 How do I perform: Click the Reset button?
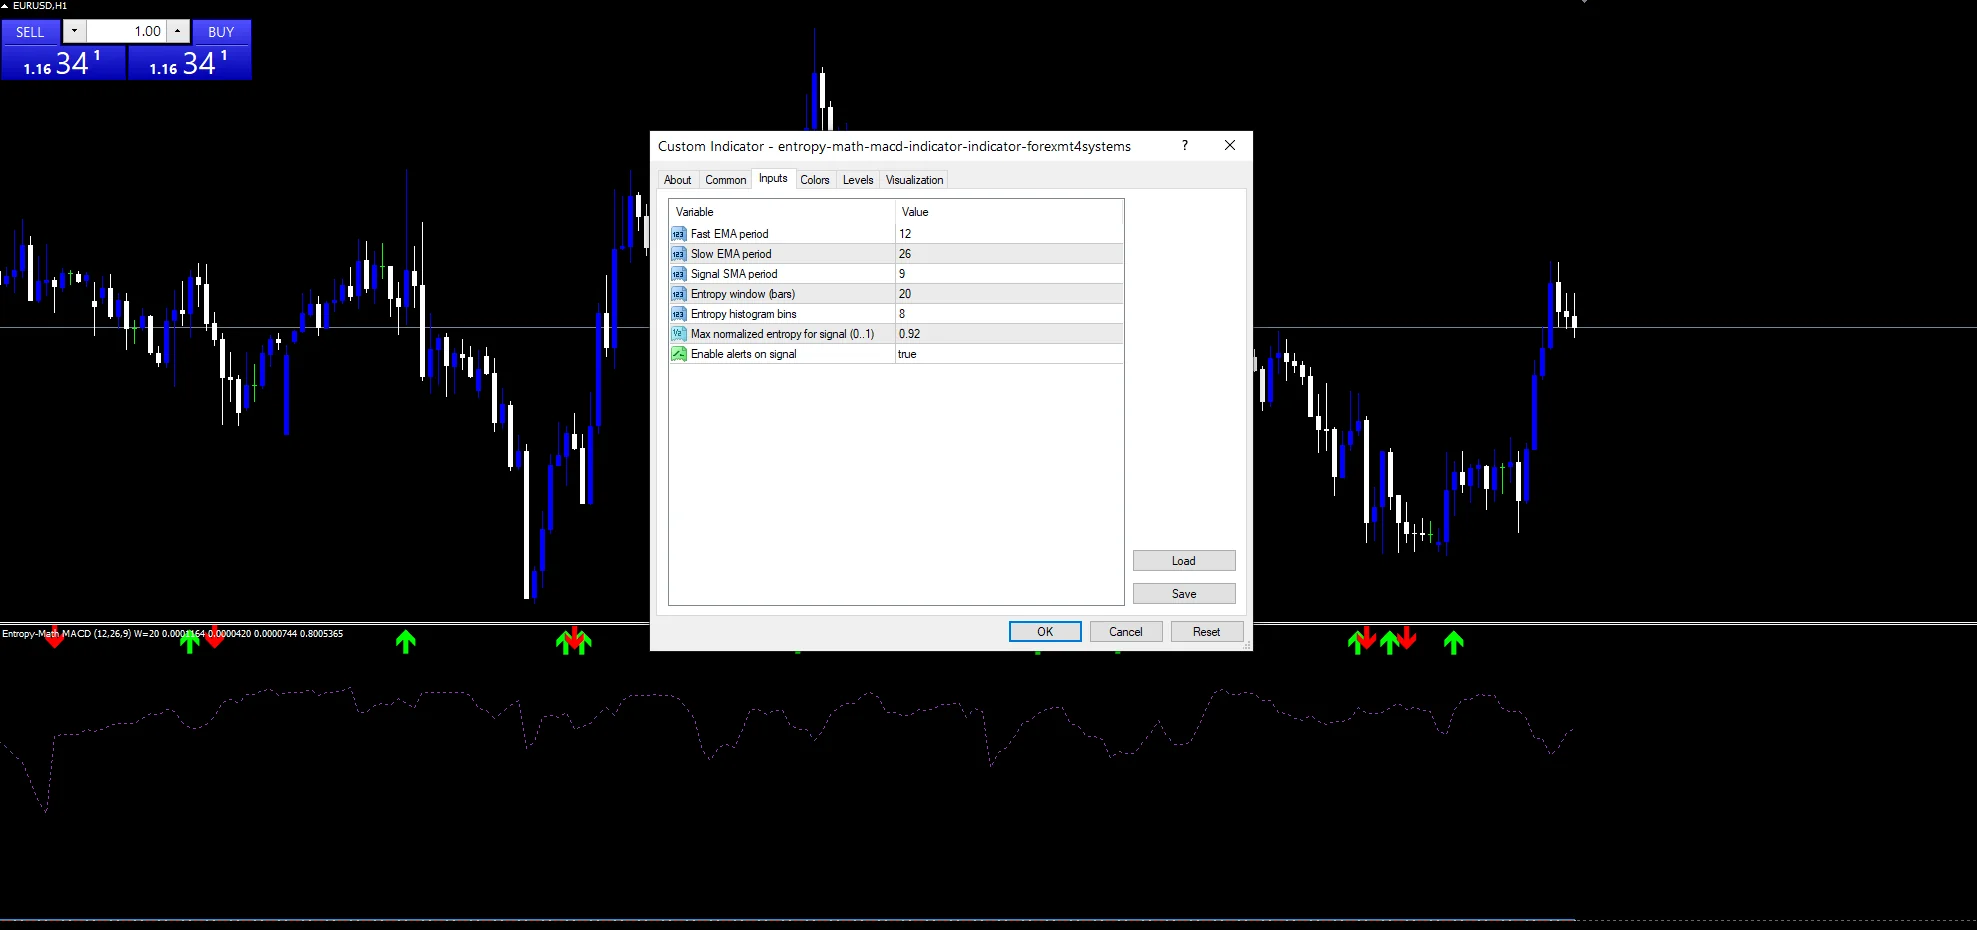[x=1207, y=632]
